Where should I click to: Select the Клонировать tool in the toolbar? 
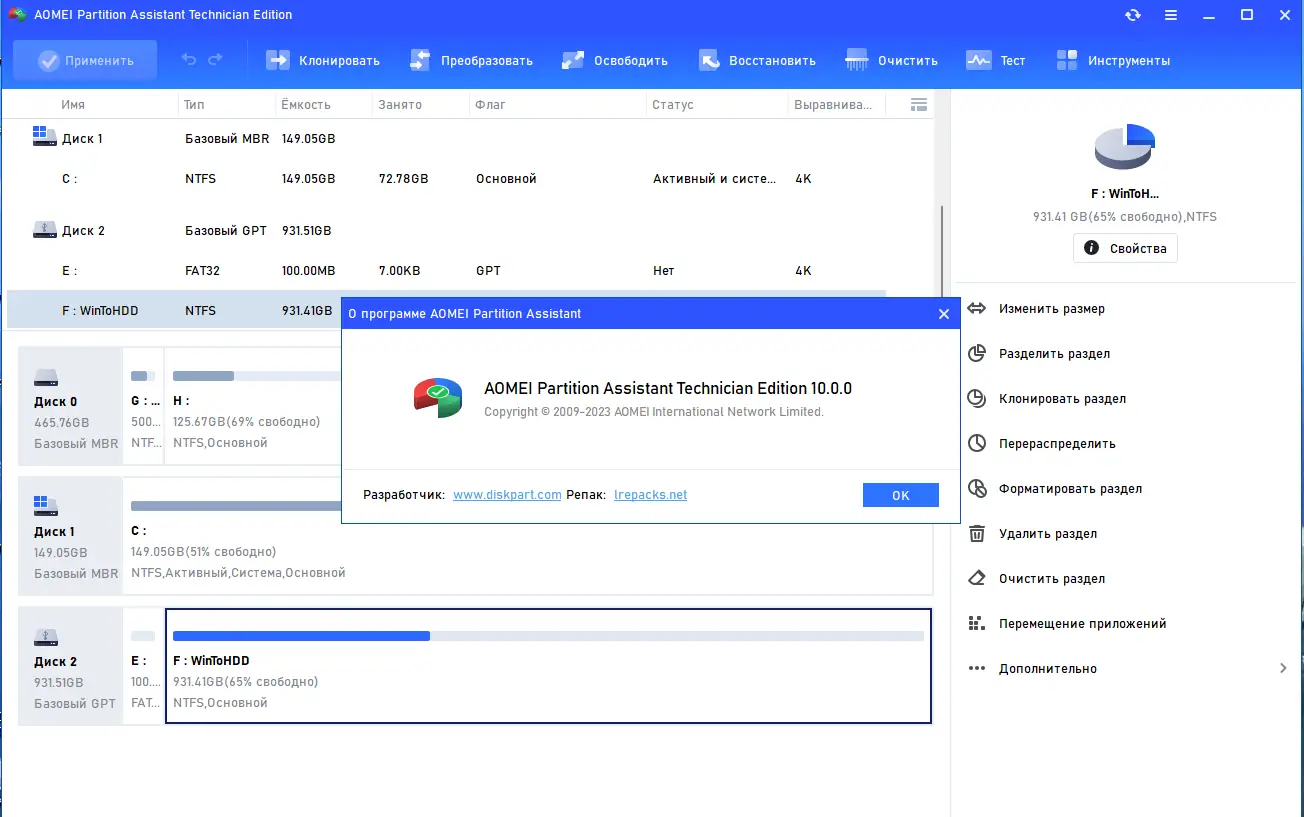[322, 60]
